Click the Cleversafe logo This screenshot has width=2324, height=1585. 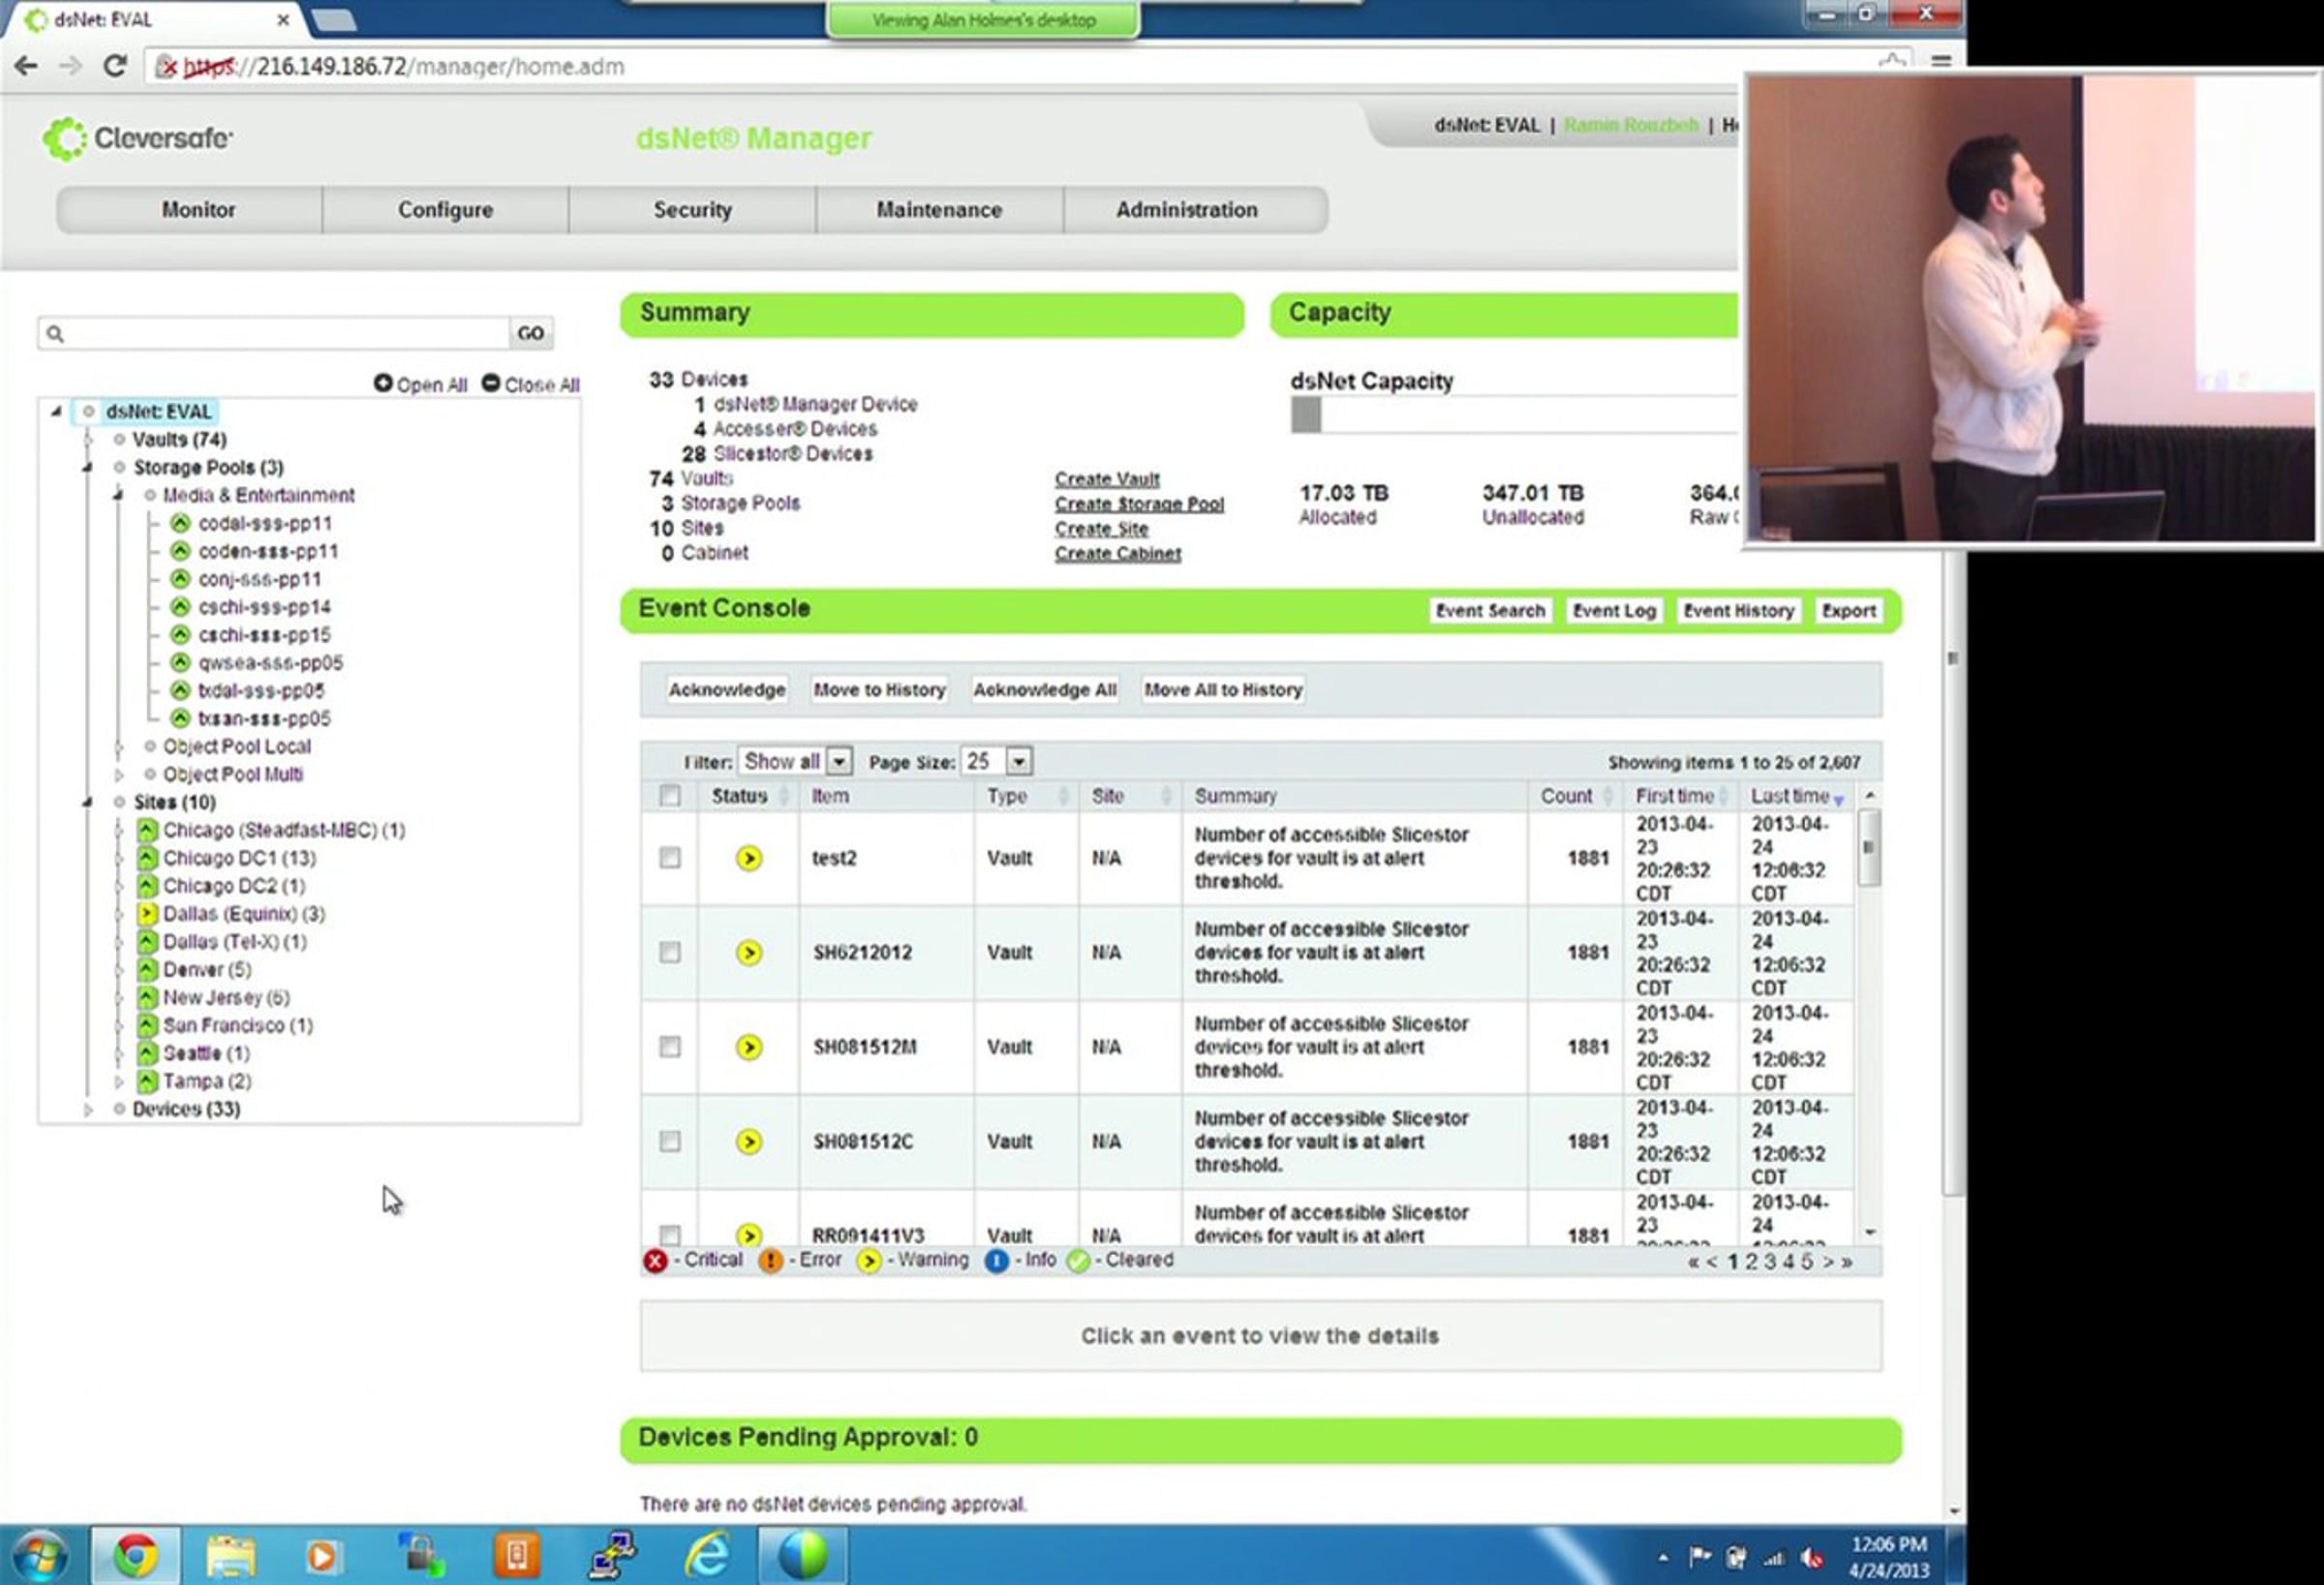[137, 138]
